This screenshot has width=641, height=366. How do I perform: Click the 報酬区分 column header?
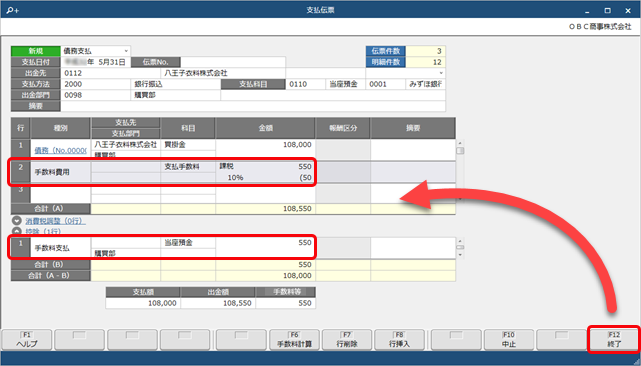tap(343, 128)
